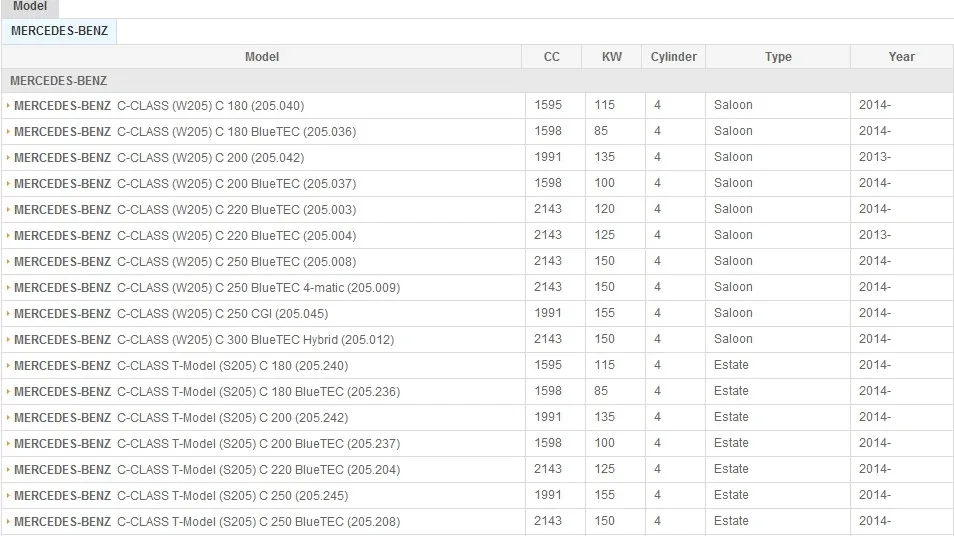Expand the T-Model C 250 (205.245) arrow
This screenshot has width=954, height=536.
(x=8, y=495)
